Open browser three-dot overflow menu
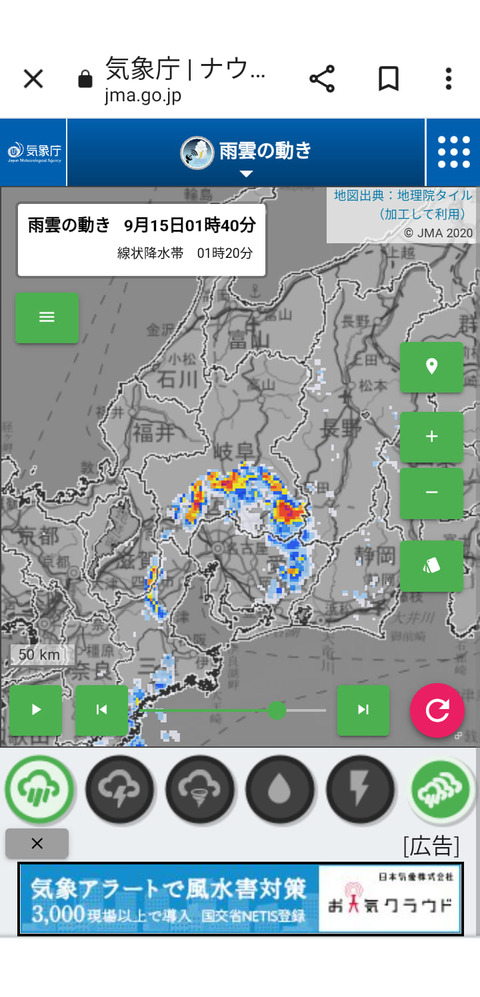Image resolution: width=480 pixels, height=997 pixels. tap(448, 79)
